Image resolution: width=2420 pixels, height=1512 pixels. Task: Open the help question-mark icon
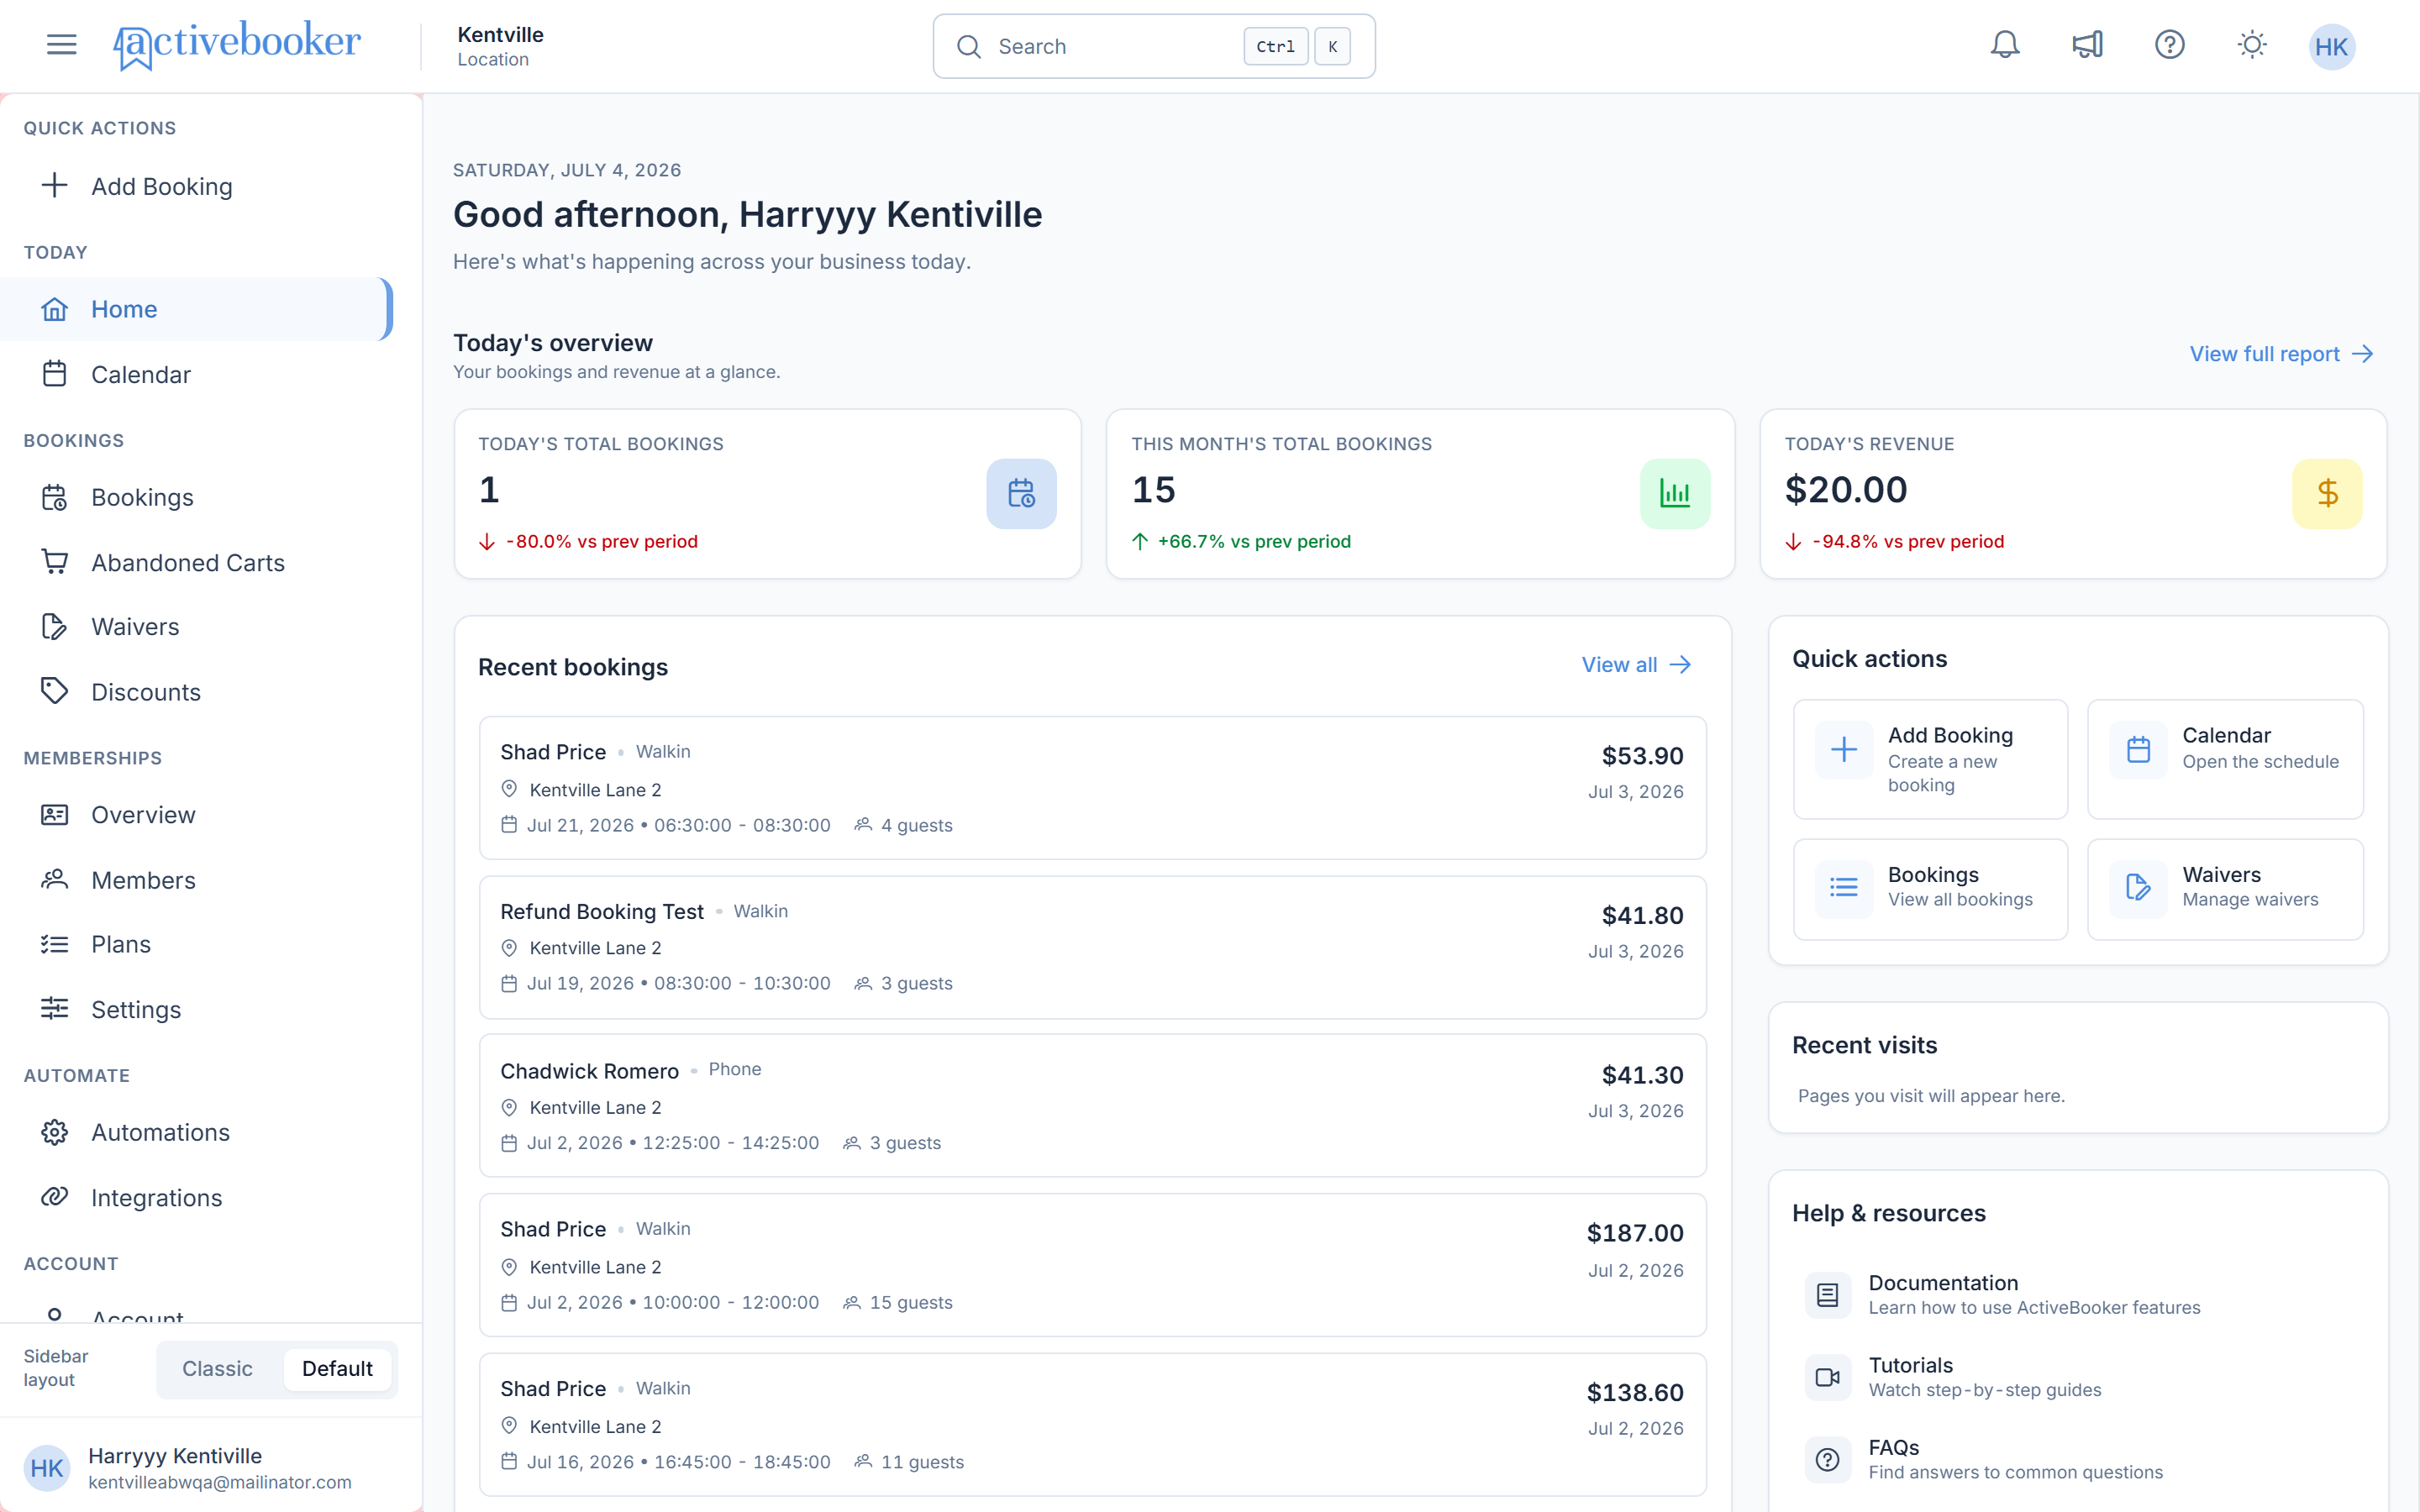point(2169,45)
